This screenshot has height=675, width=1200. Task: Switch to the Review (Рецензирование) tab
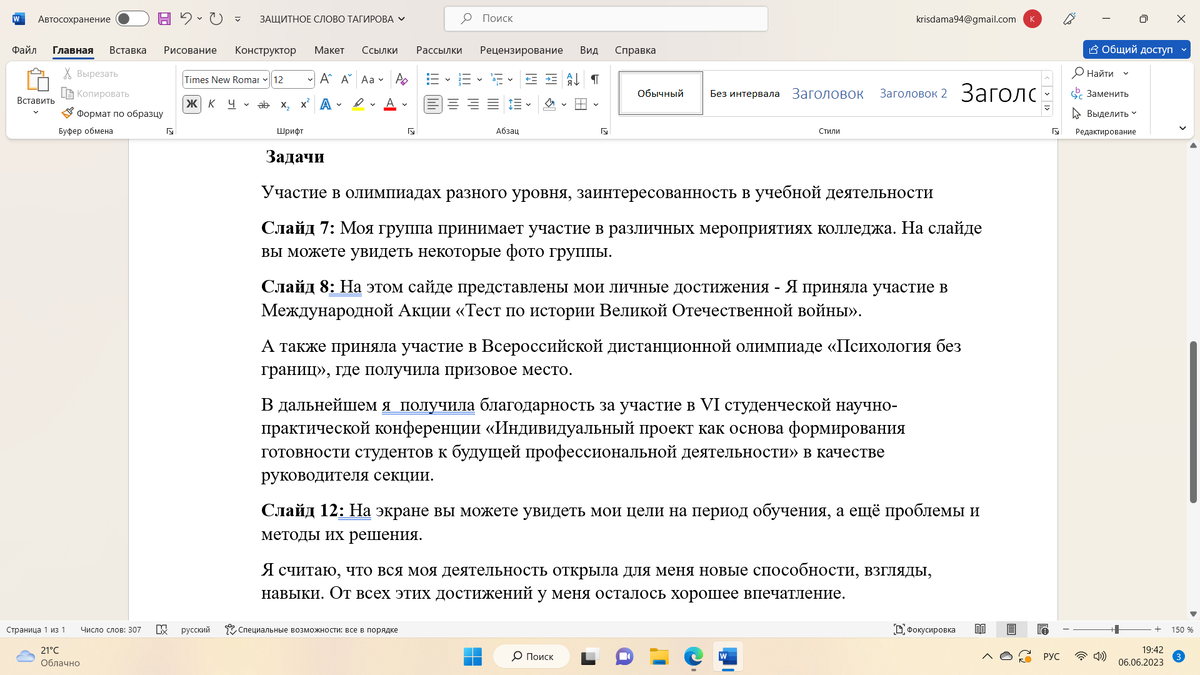tap(521, 50)
